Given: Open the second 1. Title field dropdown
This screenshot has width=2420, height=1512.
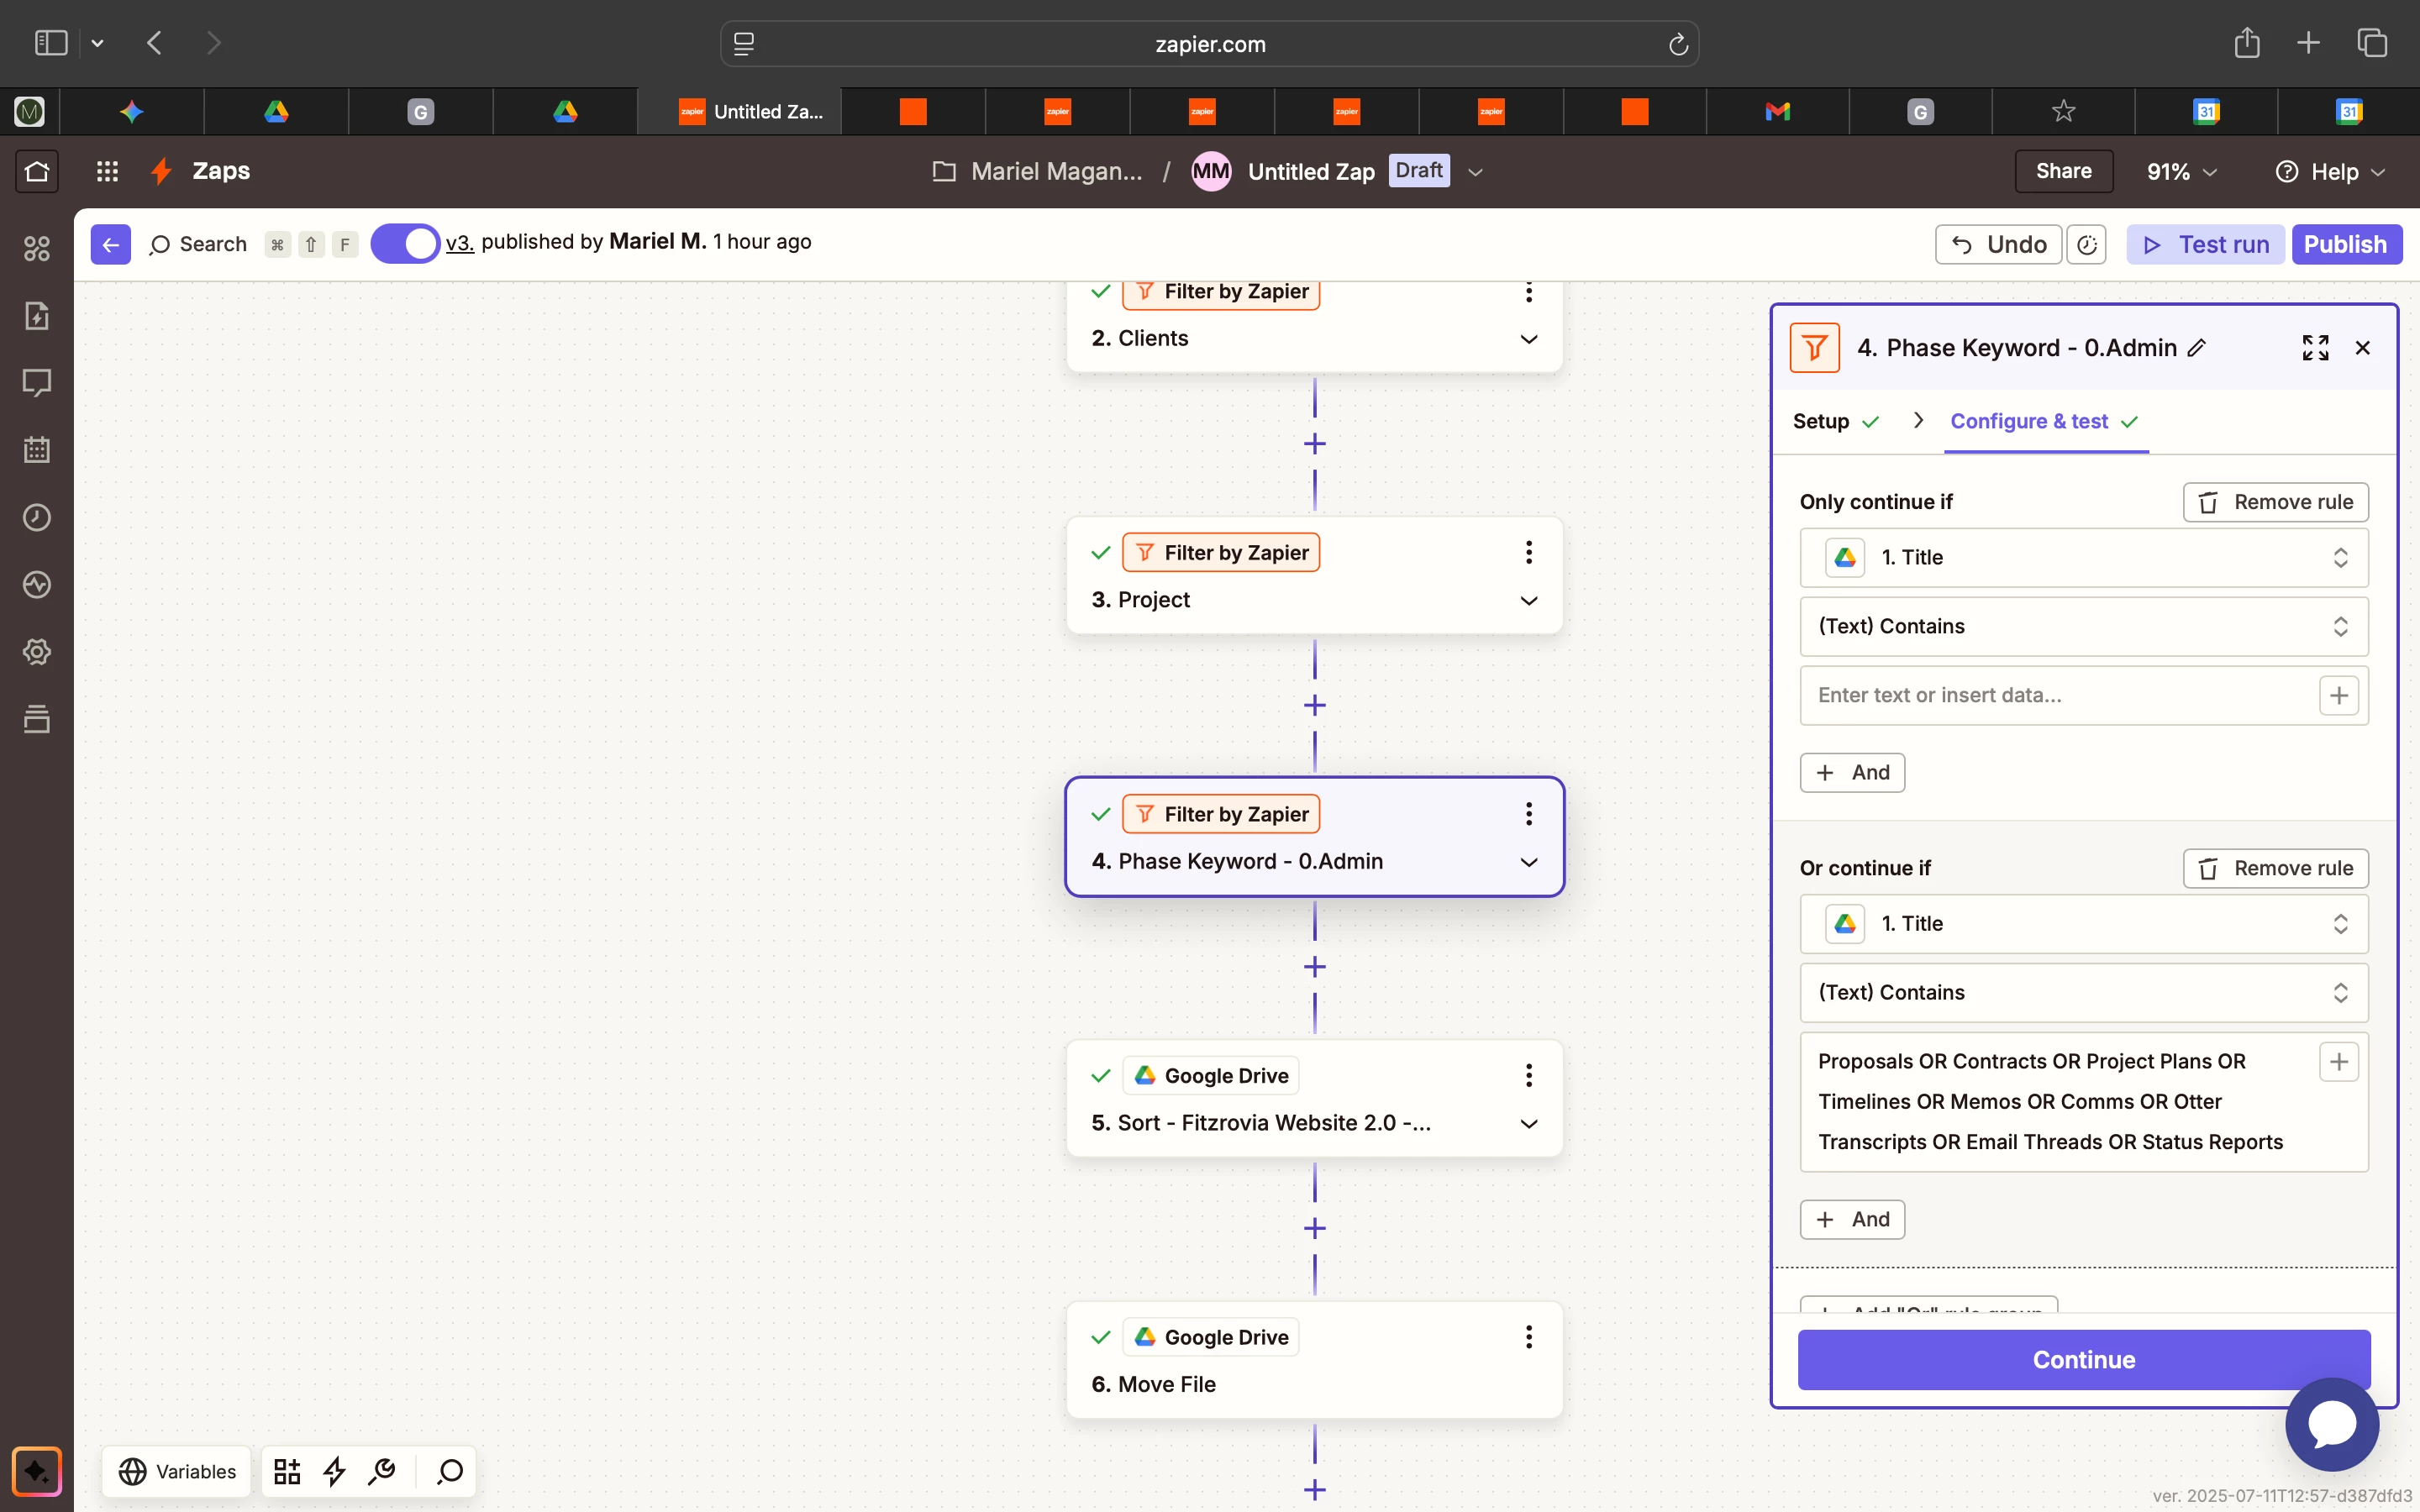Looking at the screenshot, I should (2083, 923).
